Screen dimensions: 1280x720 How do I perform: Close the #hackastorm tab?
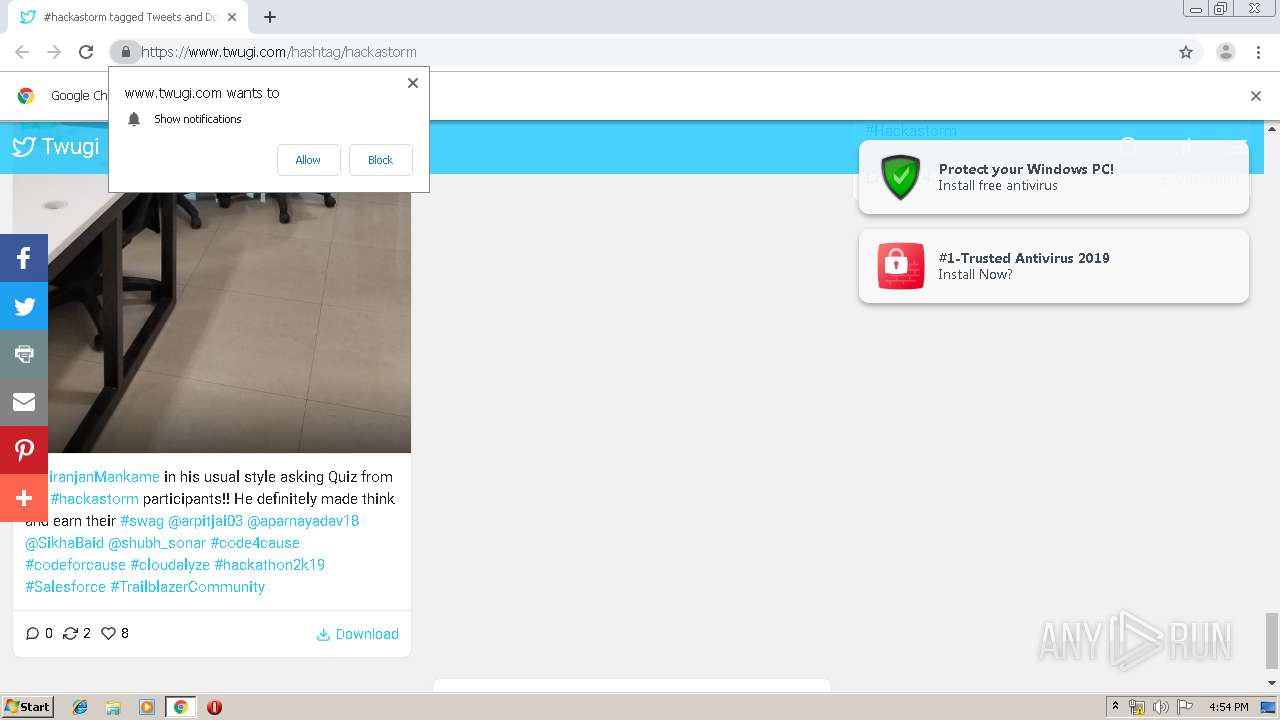click(x=232, y=17)
